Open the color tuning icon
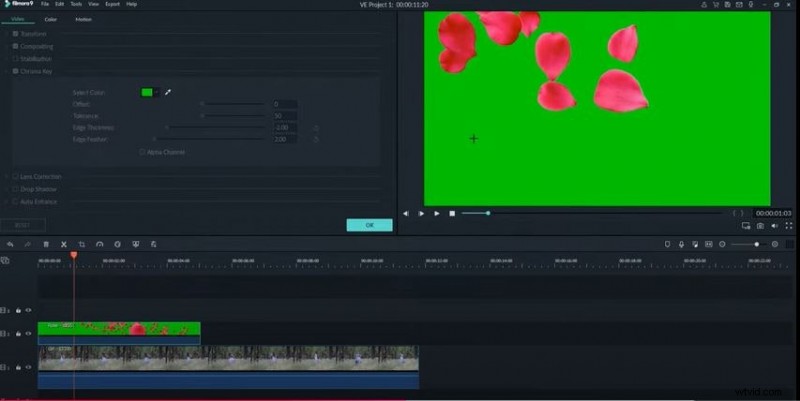800x401 pixels. point(117,244)
